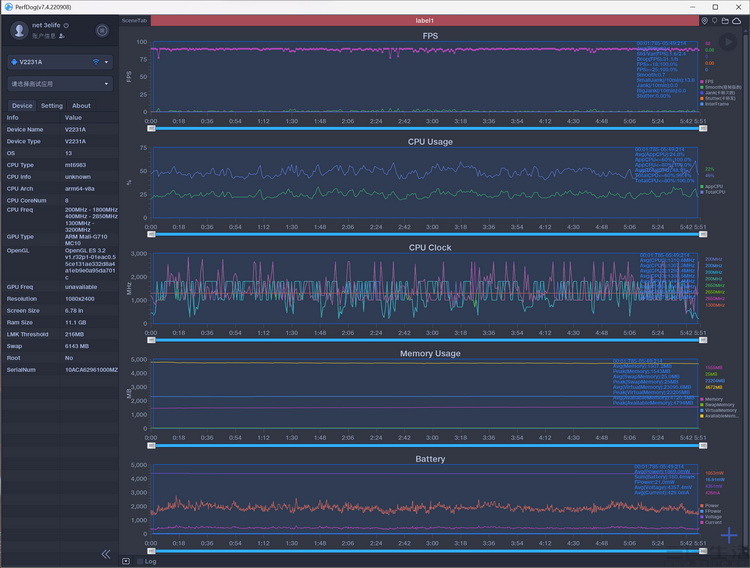Click the CPU Clock chart left range handle
The image size is (750, 568).
152,340
